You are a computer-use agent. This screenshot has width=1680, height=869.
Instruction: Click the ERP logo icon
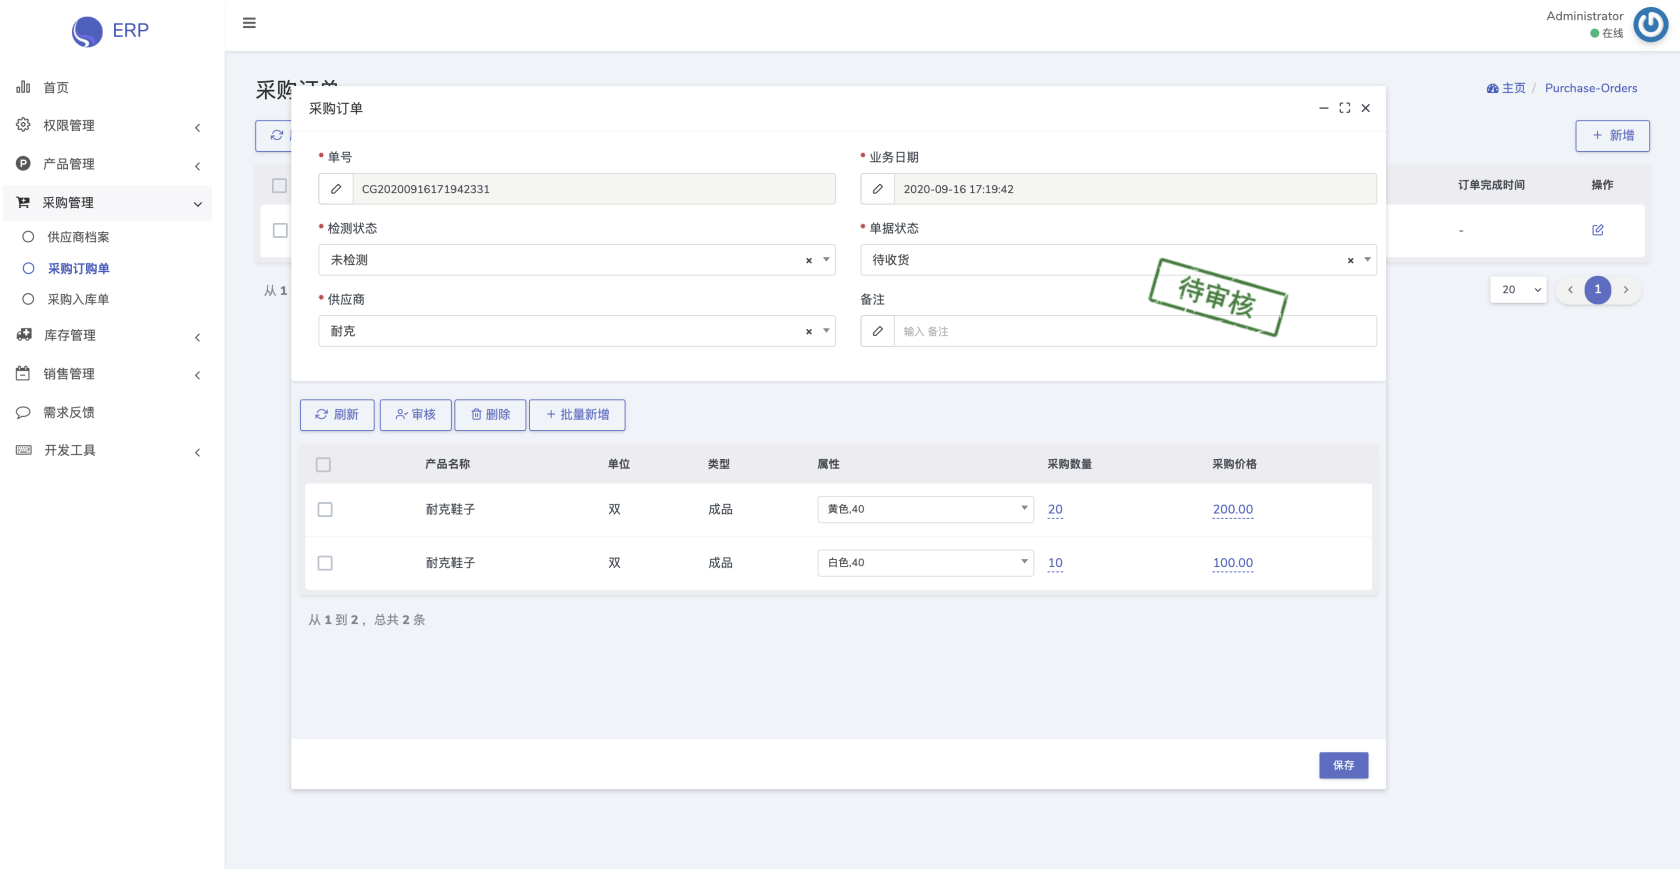point(87,31)
